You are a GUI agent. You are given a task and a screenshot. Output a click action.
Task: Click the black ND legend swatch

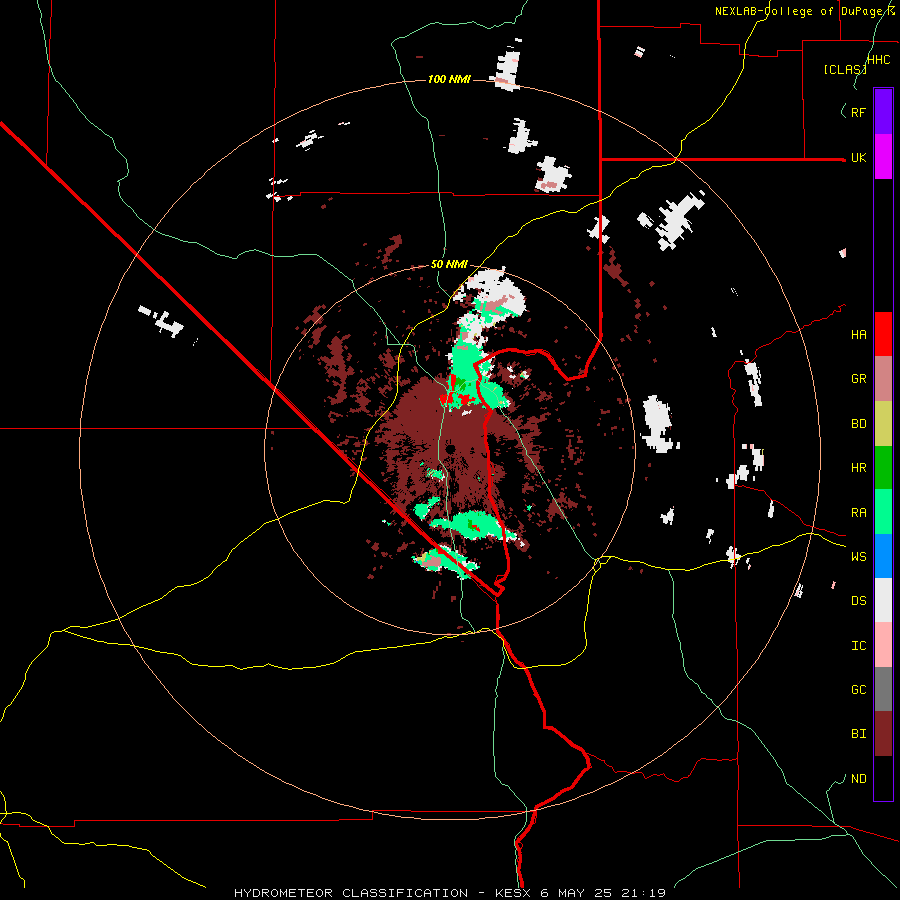[883, 778]
